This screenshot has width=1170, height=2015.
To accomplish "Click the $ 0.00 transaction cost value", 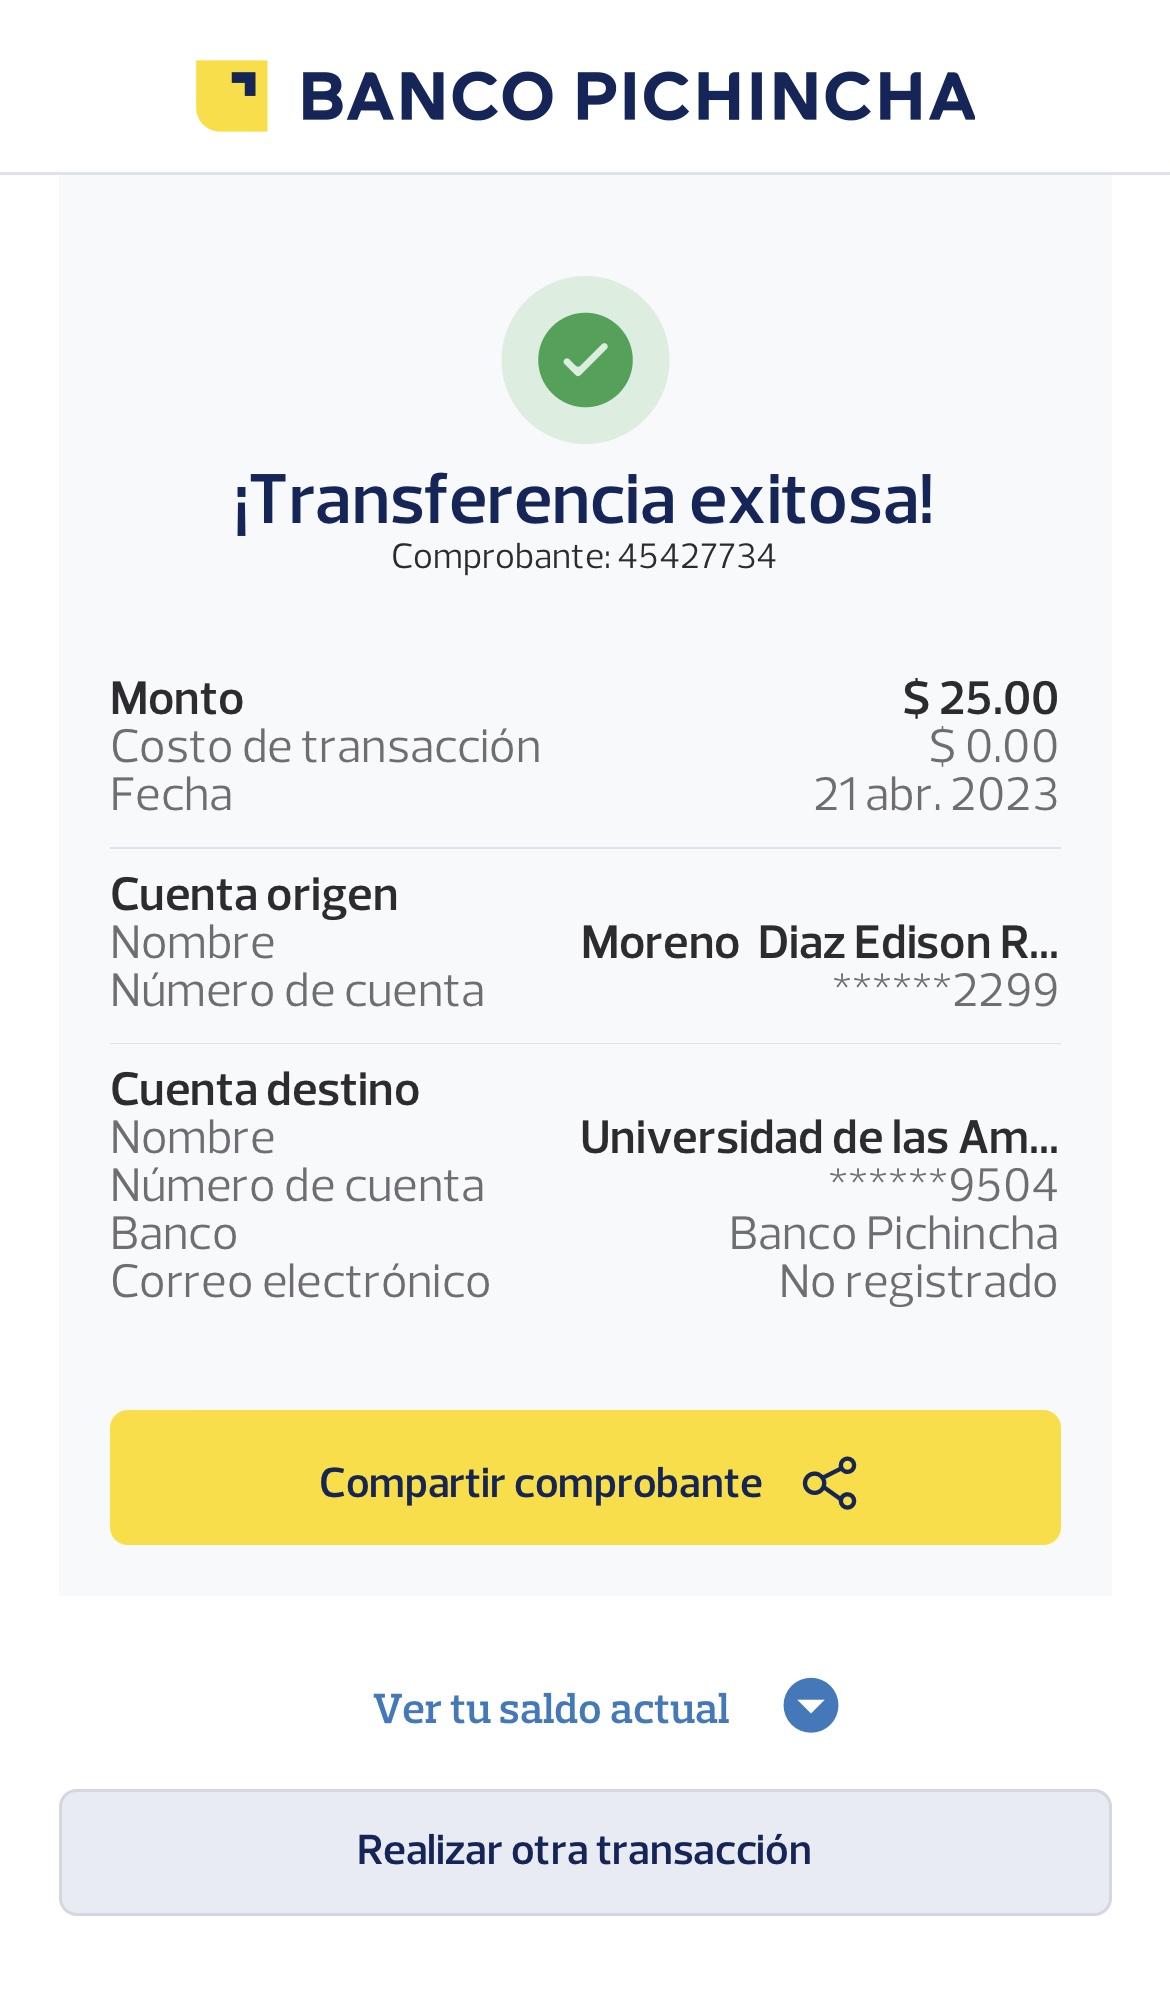I will [x=993, y=746].
